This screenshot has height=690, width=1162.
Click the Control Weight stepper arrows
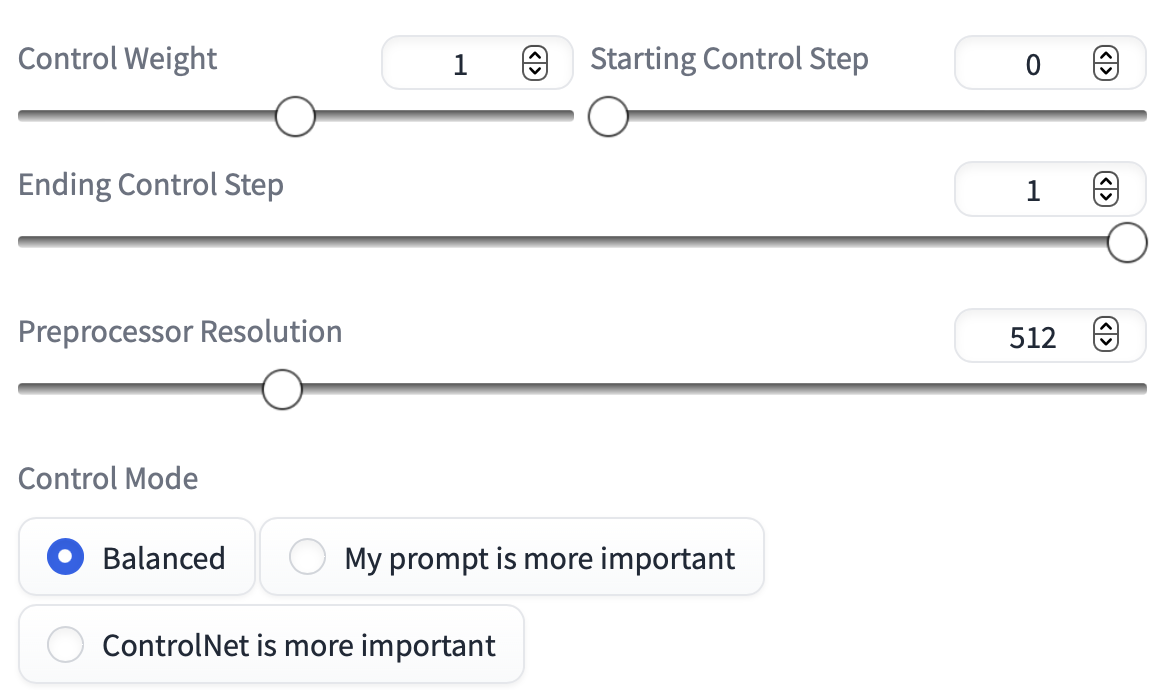tap(535, 64)
